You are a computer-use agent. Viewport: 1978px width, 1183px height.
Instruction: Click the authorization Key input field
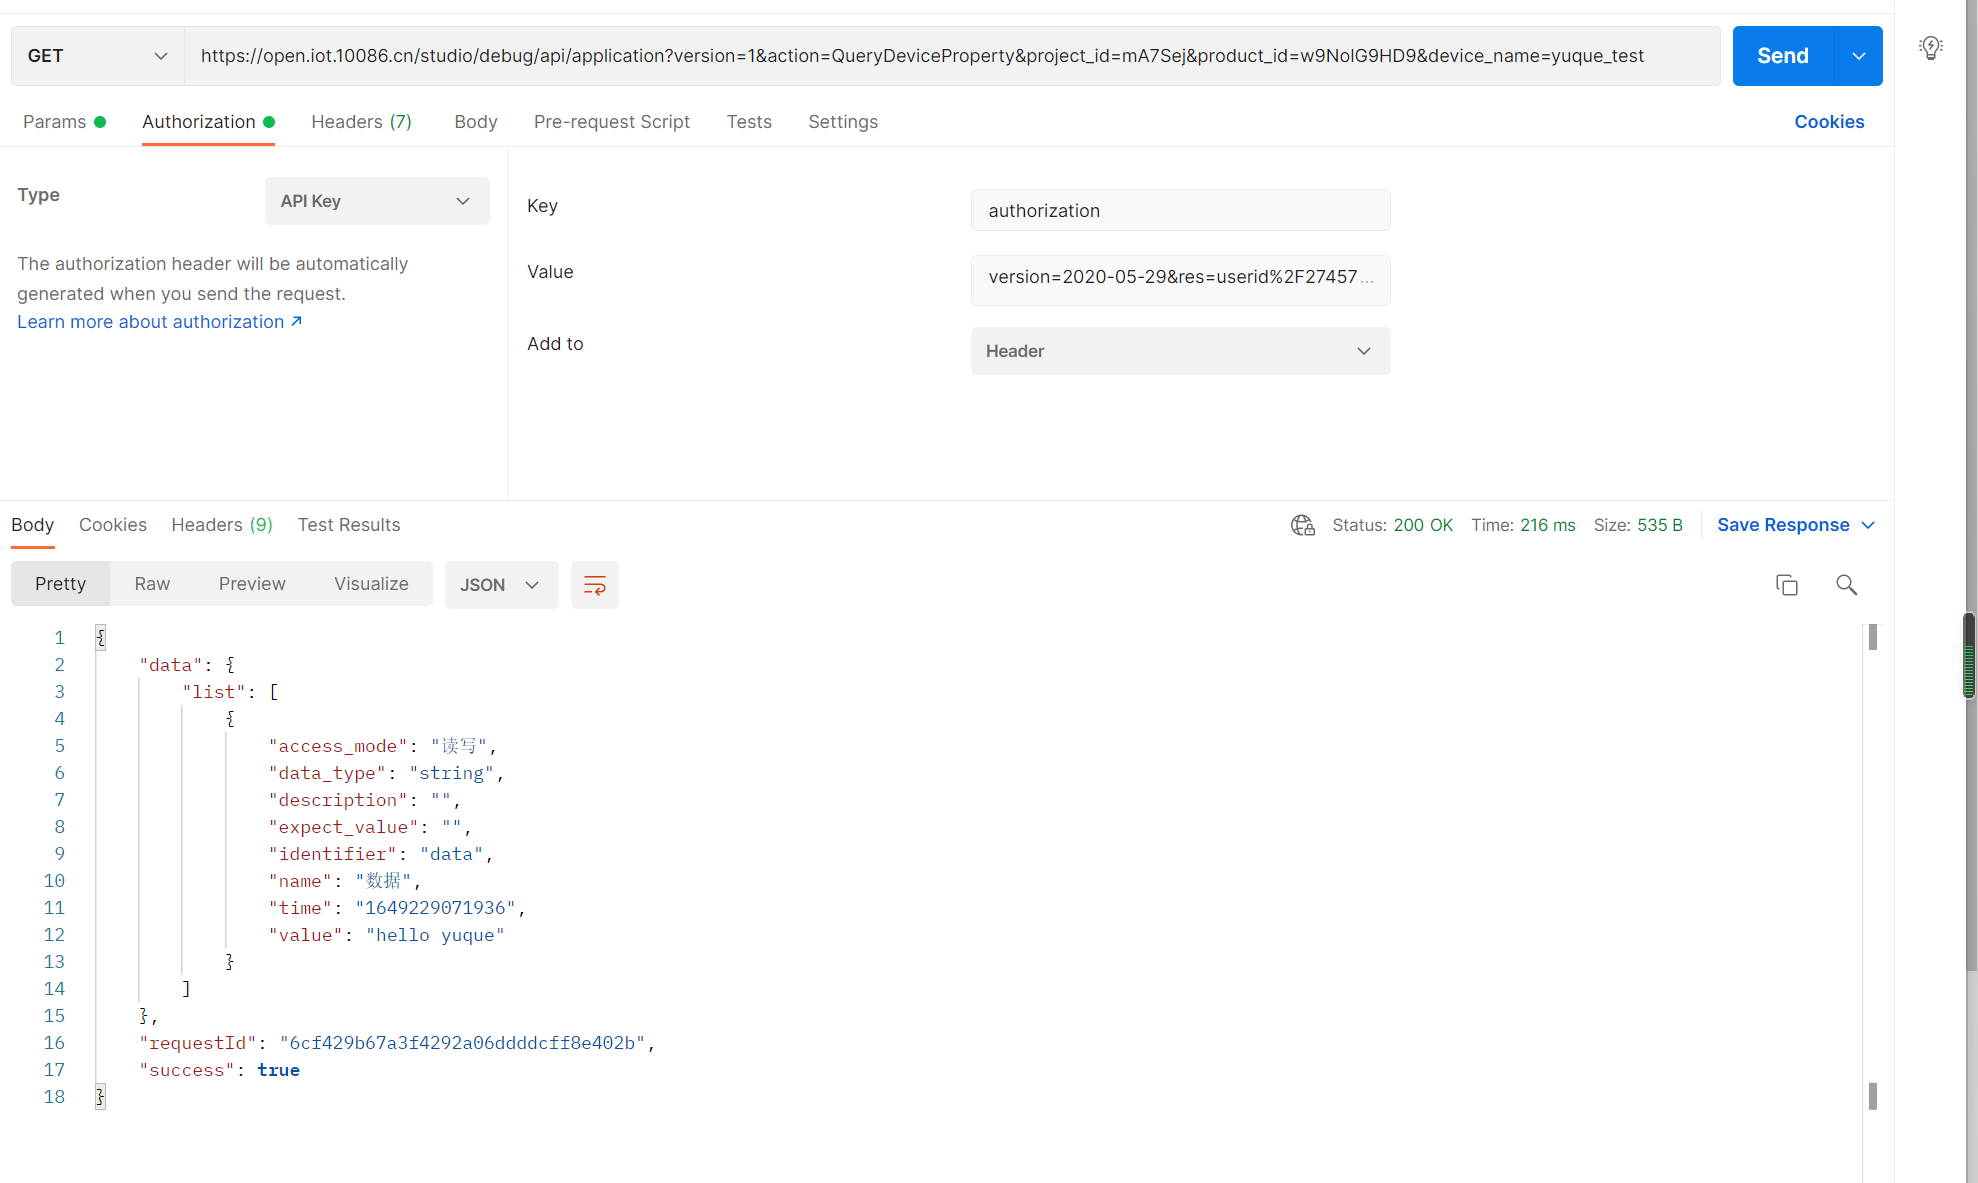[1180, 211]
